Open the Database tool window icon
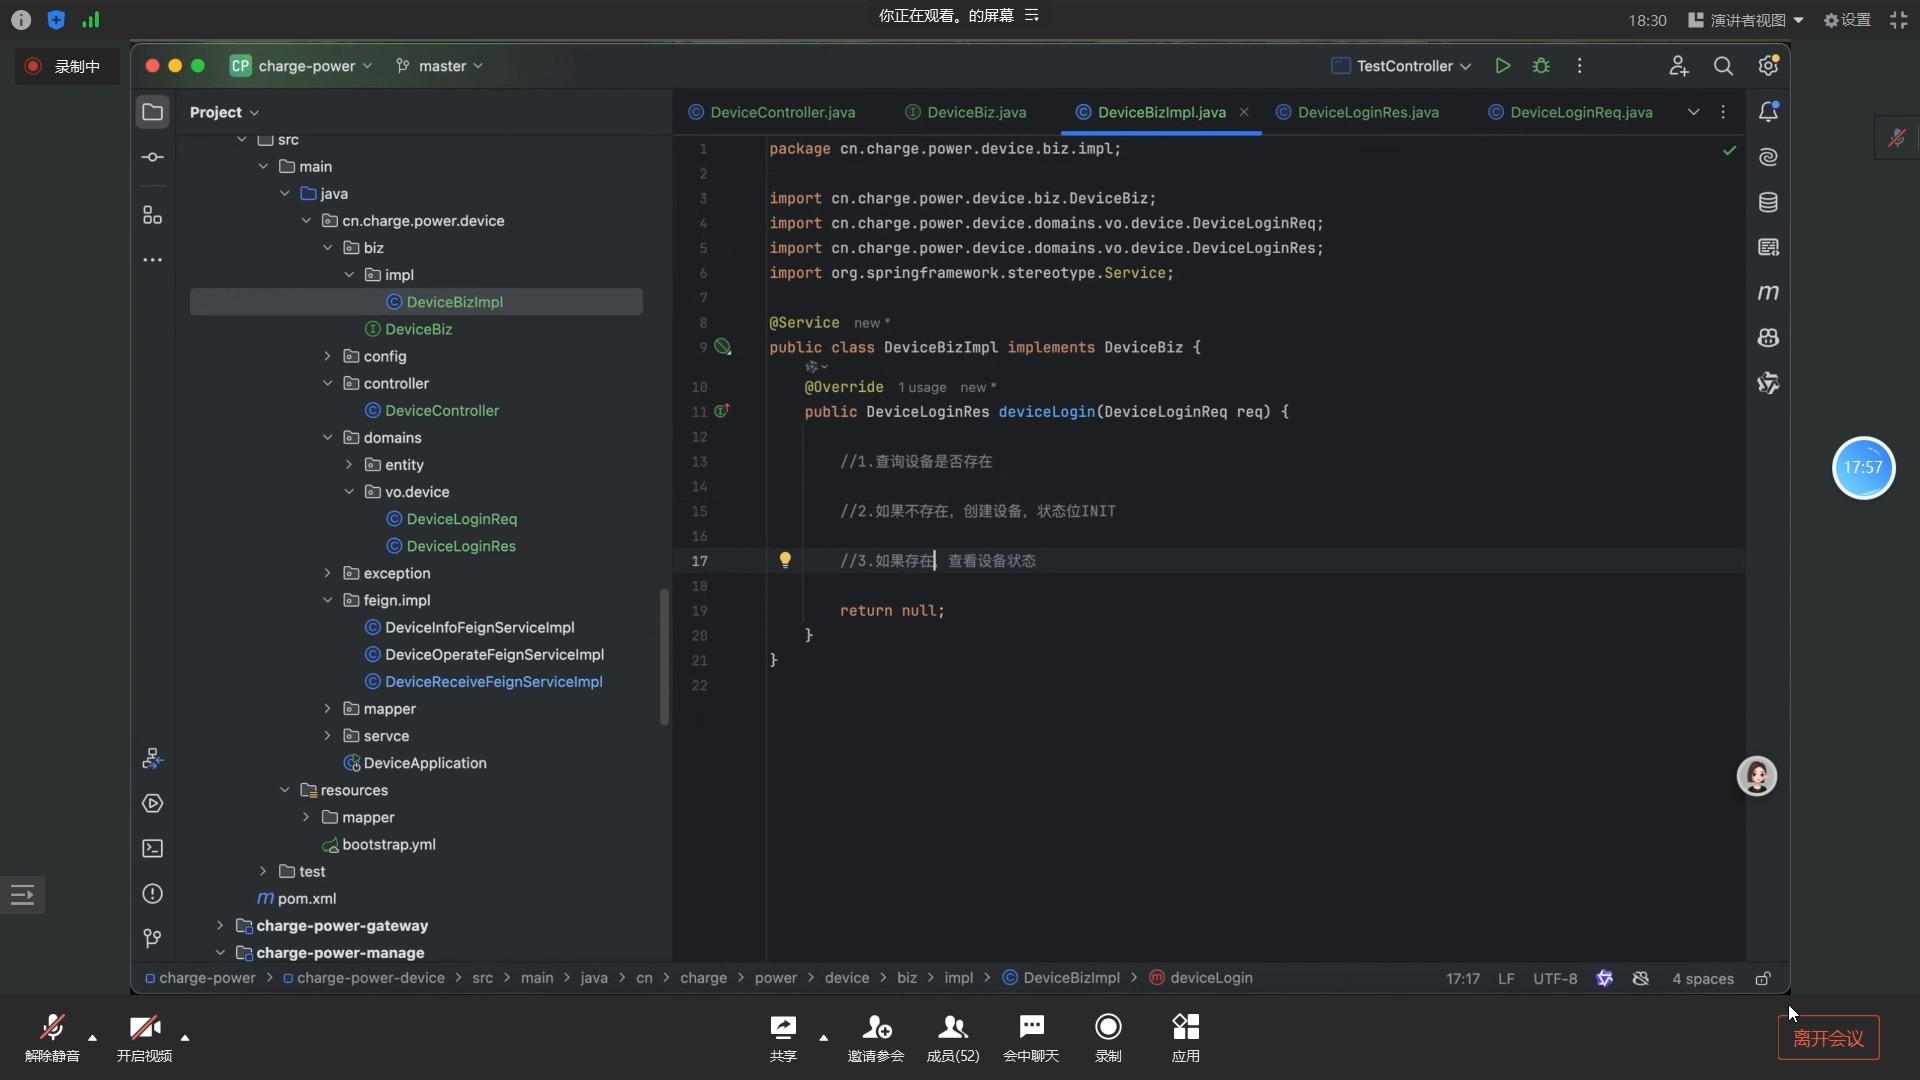 tap(1768, 203)
